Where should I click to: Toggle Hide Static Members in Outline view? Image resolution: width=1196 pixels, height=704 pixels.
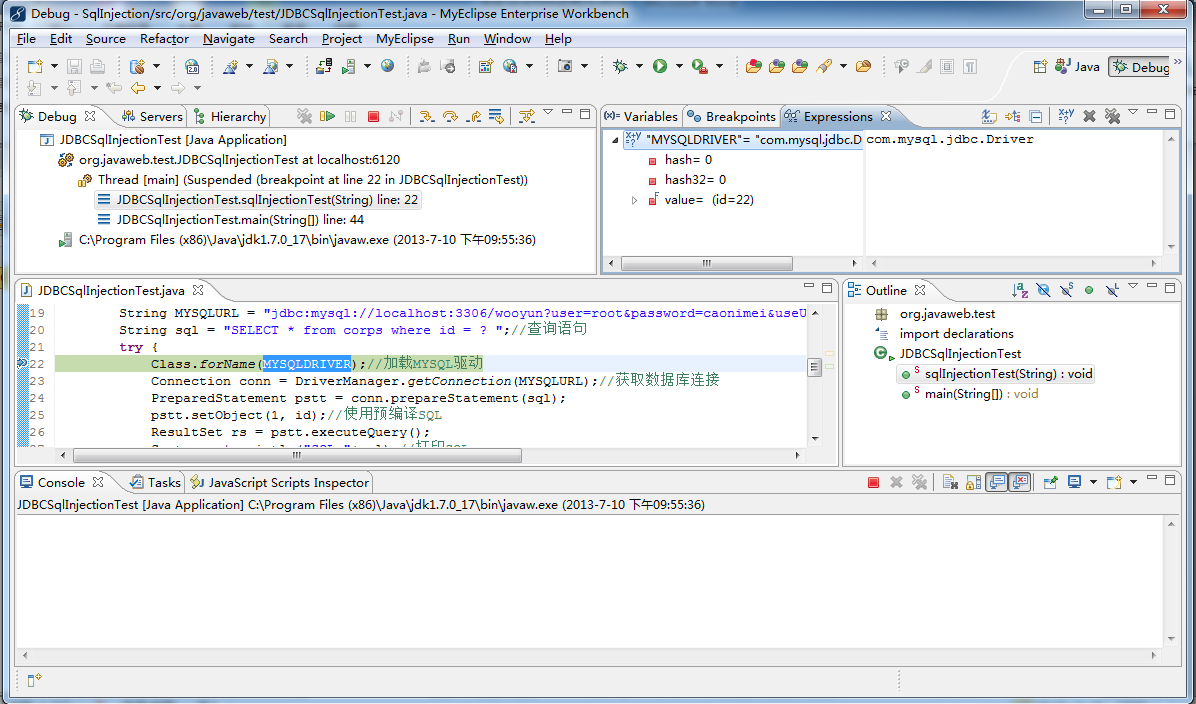[x=1066, y=290]
